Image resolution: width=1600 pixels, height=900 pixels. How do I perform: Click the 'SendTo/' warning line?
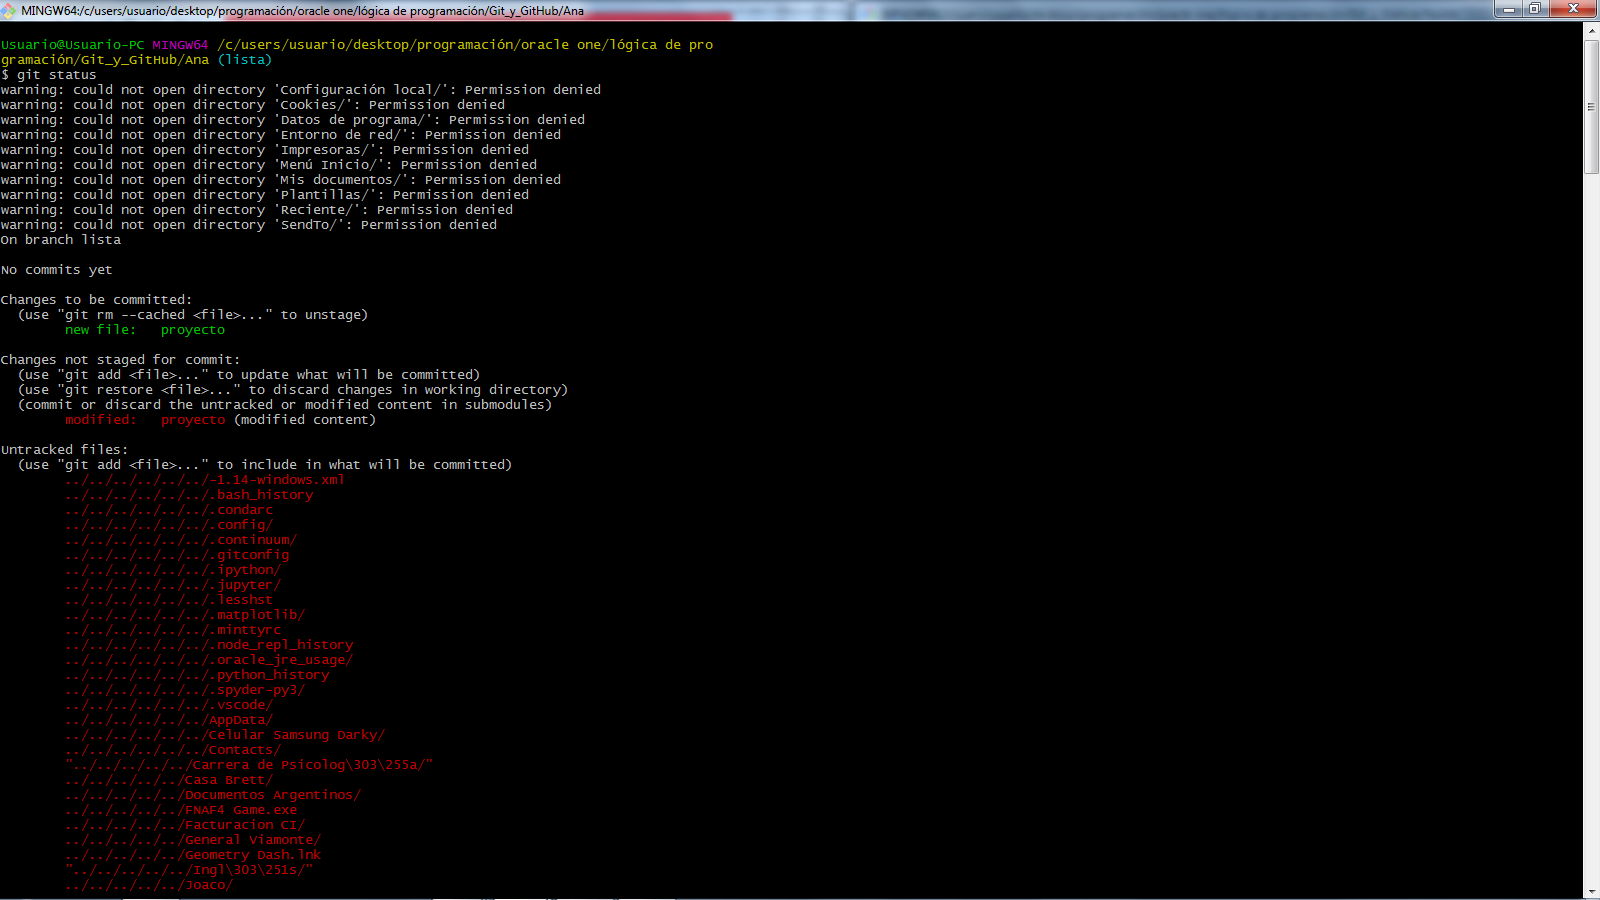[x=249, y=225]
